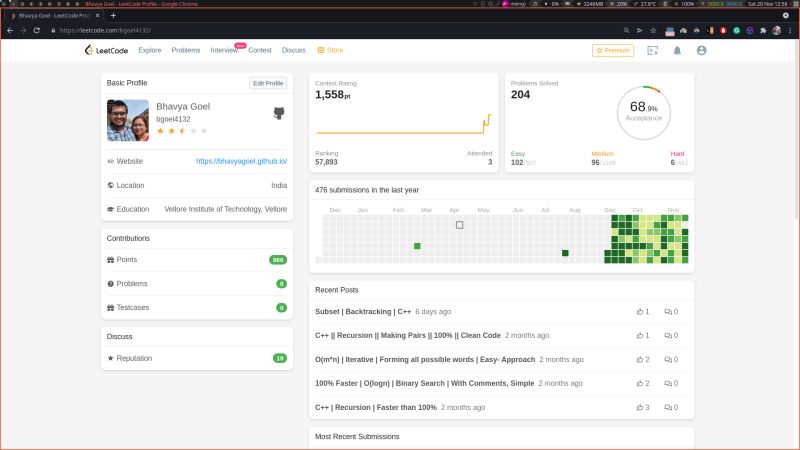Screen dimensions: 800x450
Task: Open the Recursion Making Pairs Clean Code post
Action: point(408,335)
